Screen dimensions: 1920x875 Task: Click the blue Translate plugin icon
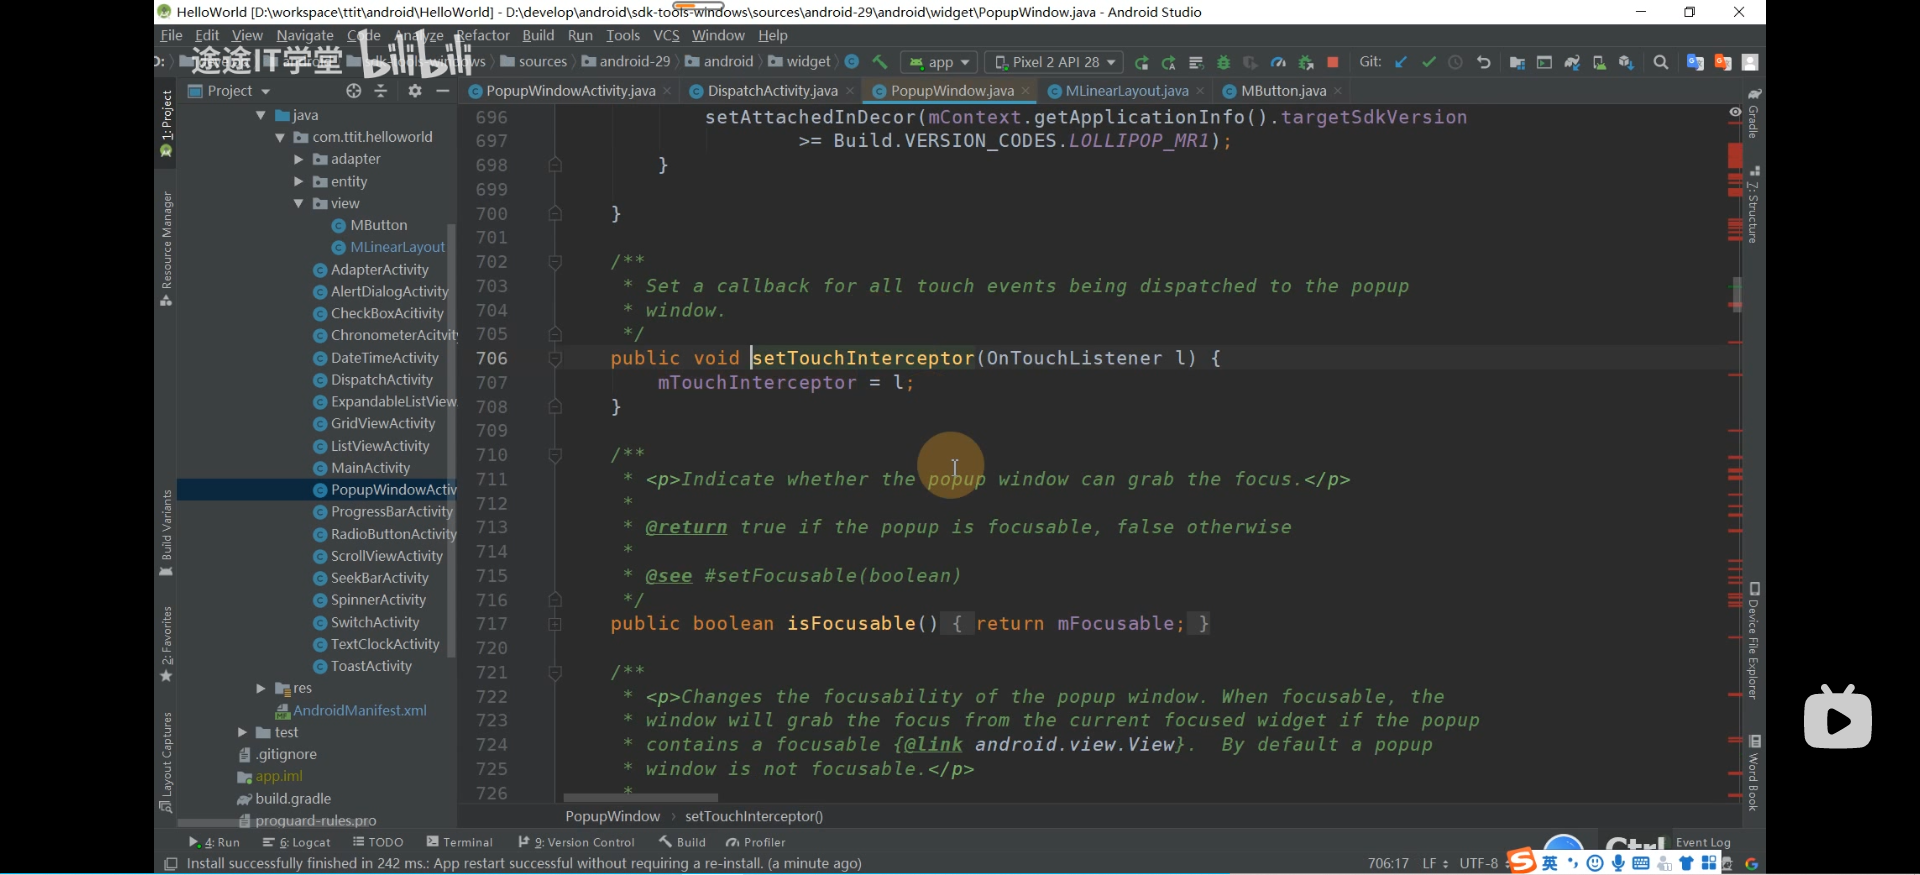[x=1695, y=62]
